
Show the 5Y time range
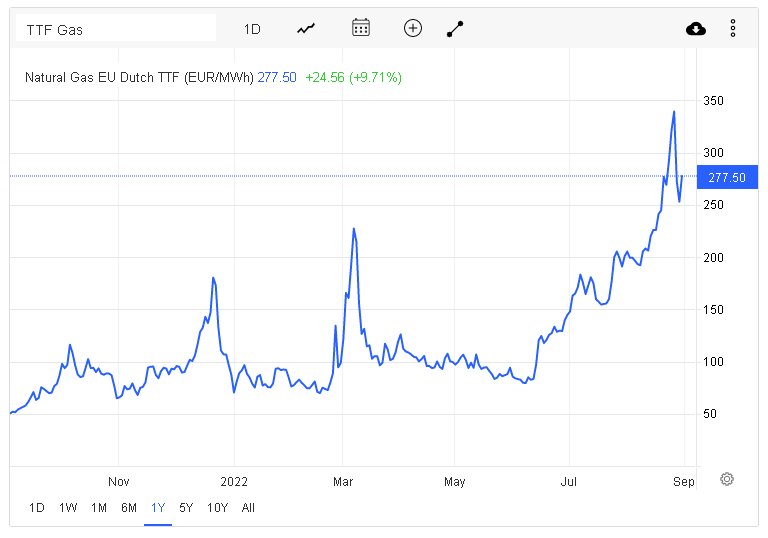click(x=186, y=508)
